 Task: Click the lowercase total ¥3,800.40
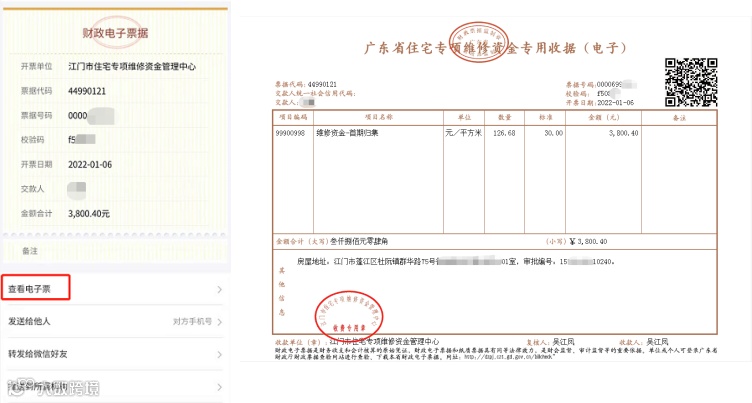[x=588, y=241]
